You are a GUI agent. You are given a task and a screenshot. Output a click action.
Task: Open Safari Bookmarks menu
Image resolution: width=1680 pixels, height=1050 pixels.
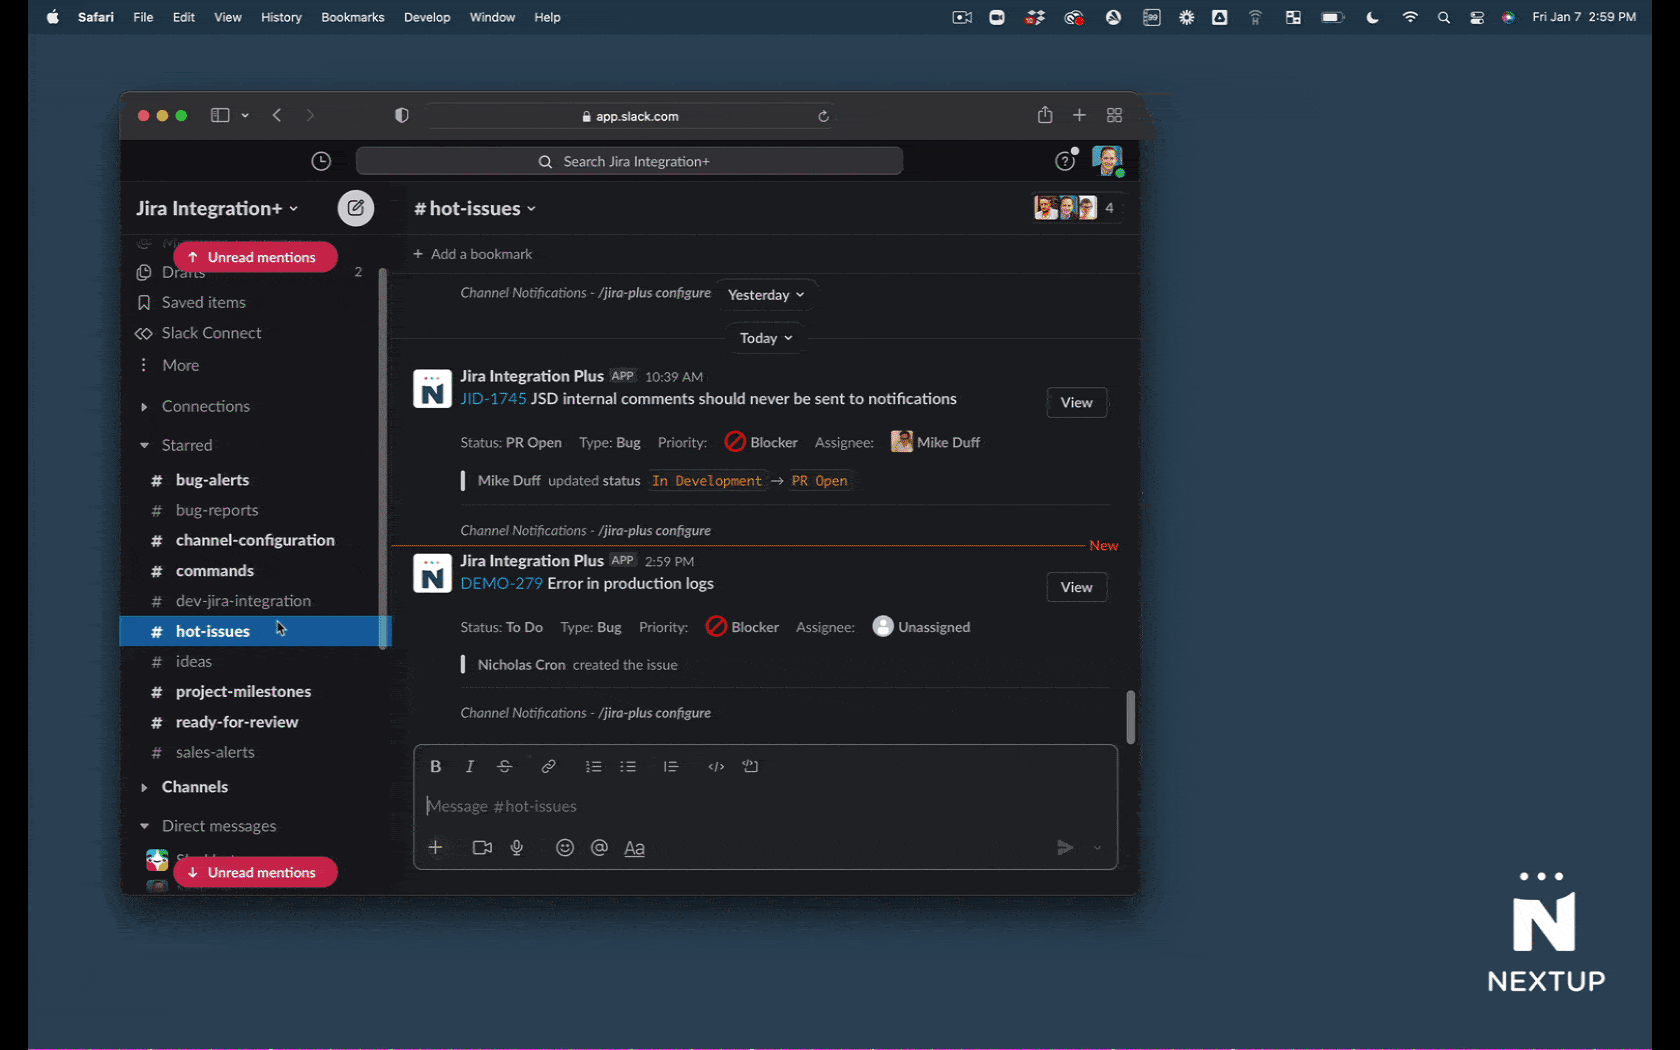point(352,17)
